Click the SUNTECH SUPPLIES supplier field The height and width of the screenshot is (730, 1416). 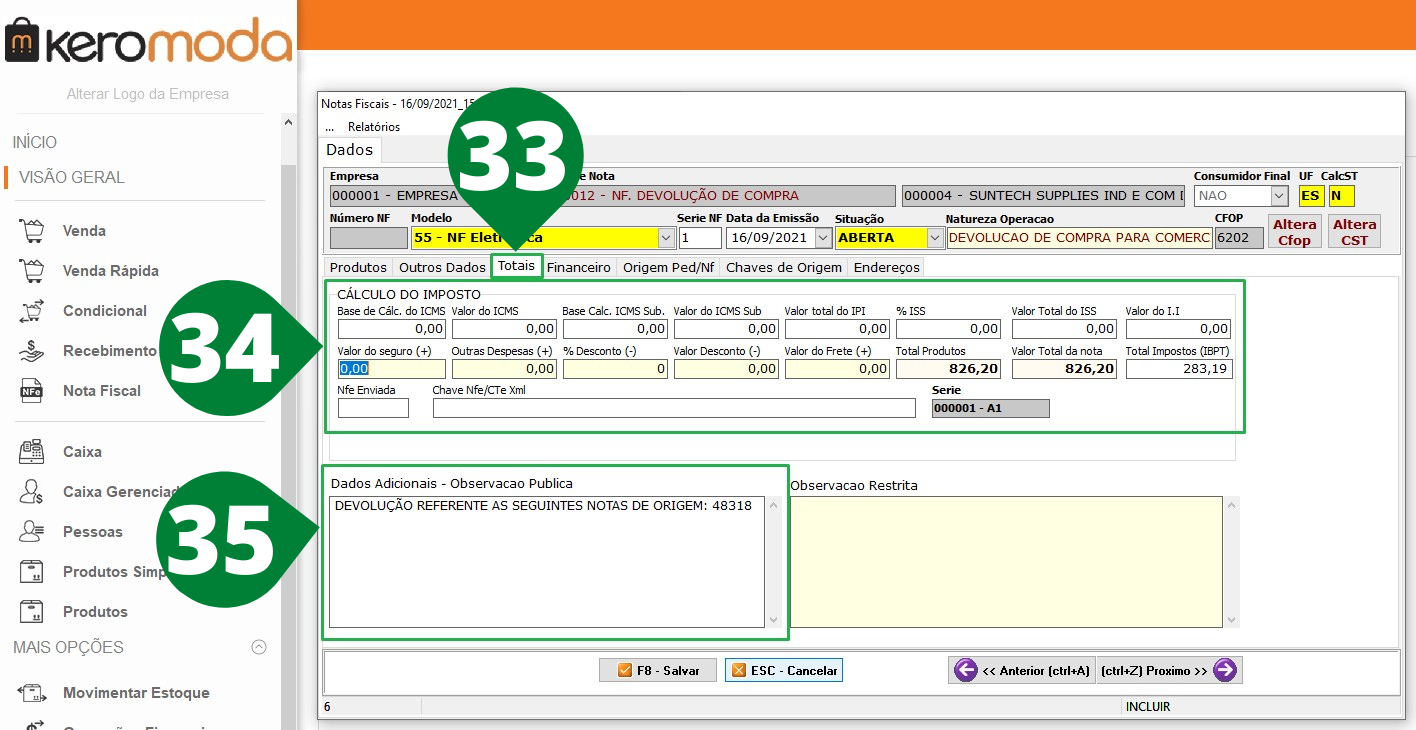pyautogui.click(x=1044, y=196)
